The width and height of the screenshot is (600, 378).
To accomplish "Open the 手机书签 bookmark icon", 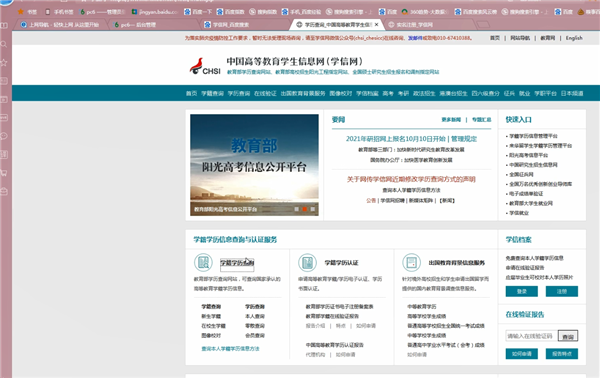I will (47, 12).
